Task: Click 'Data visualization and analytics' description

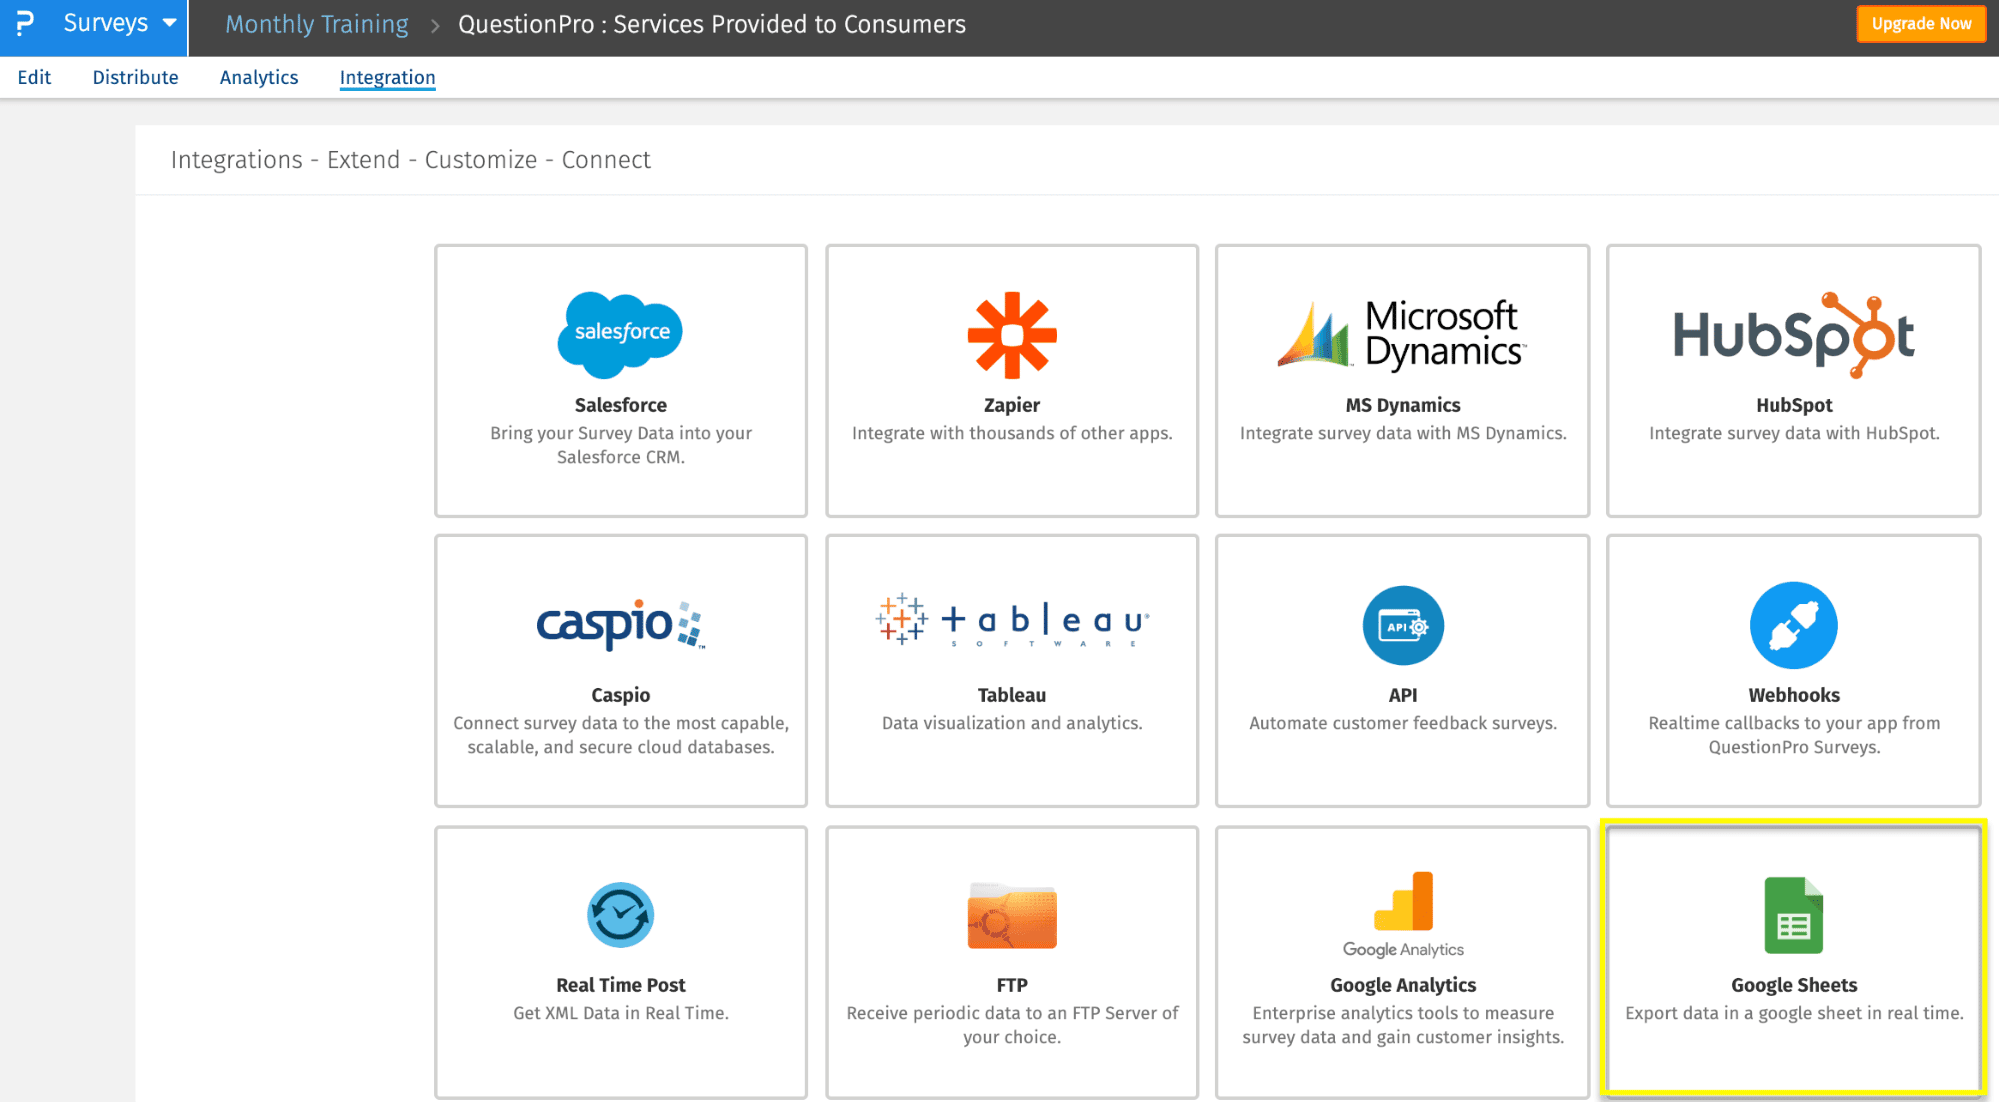Action: (x=1012, y=723)
